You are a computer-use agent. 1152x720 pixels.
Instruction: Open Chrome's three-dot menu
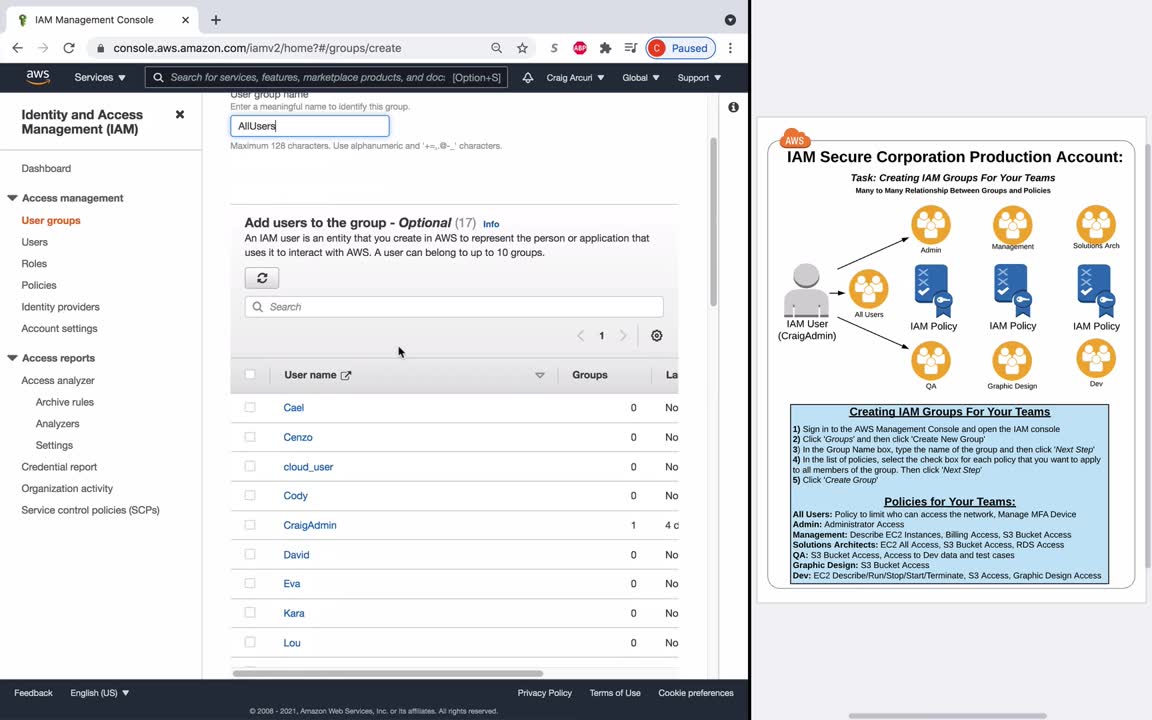(730, 48)
